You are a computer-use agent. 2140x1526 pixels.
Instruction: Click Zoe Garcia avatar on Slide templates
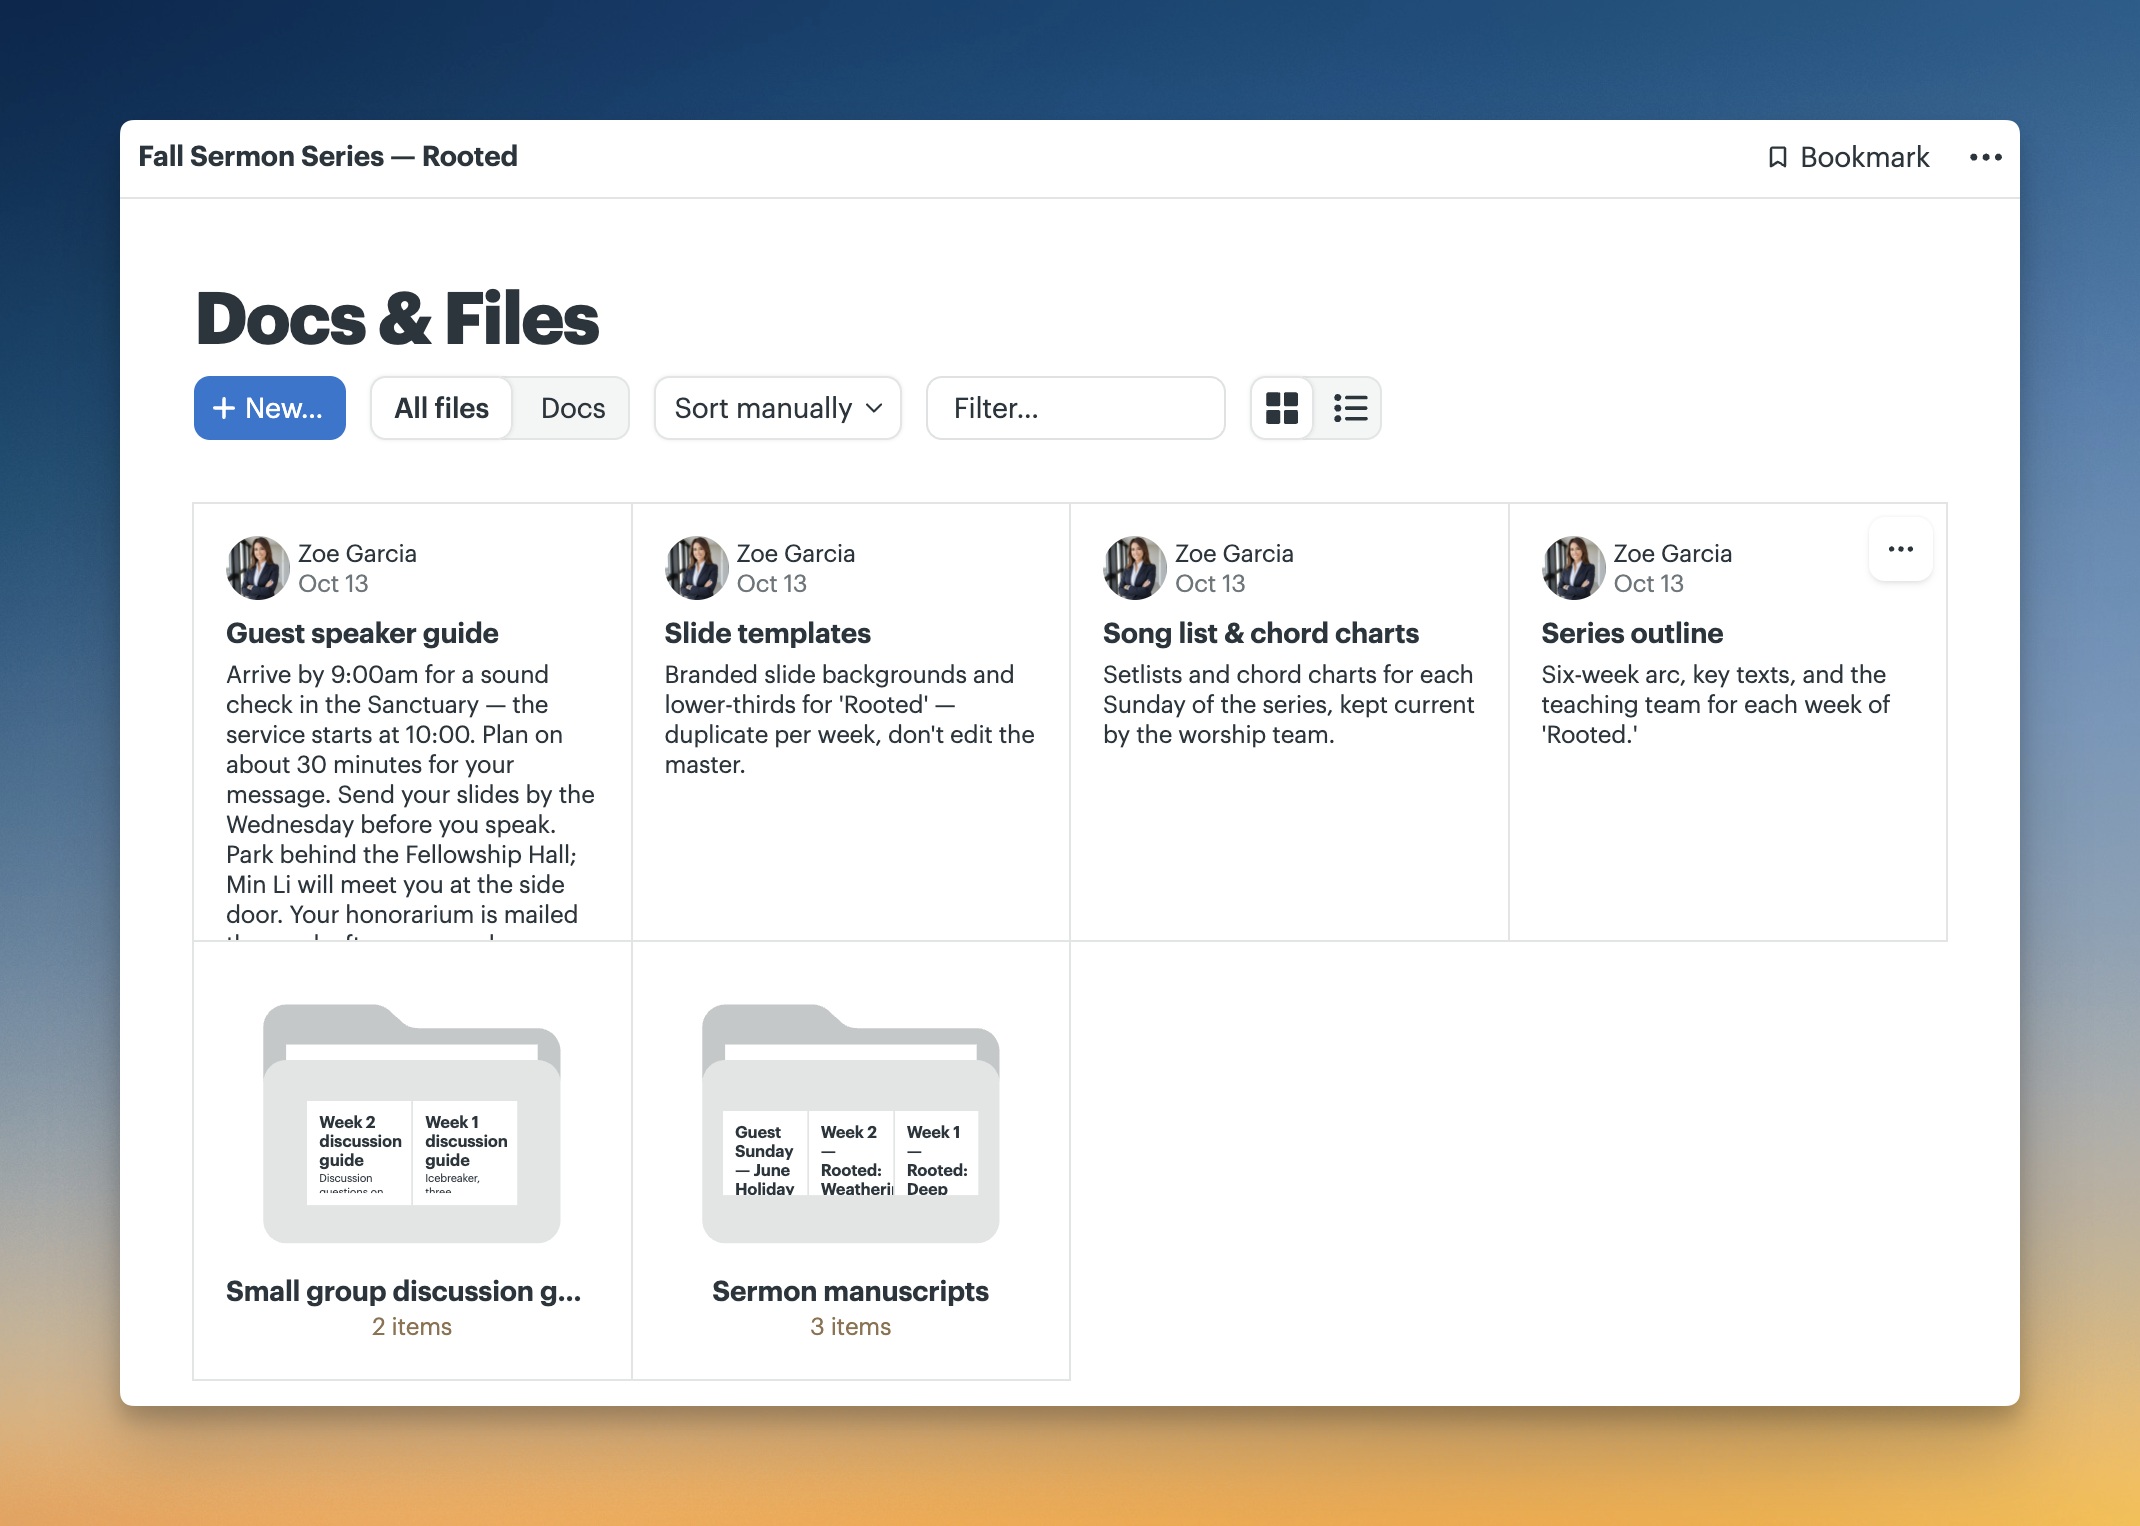[696, 568]
